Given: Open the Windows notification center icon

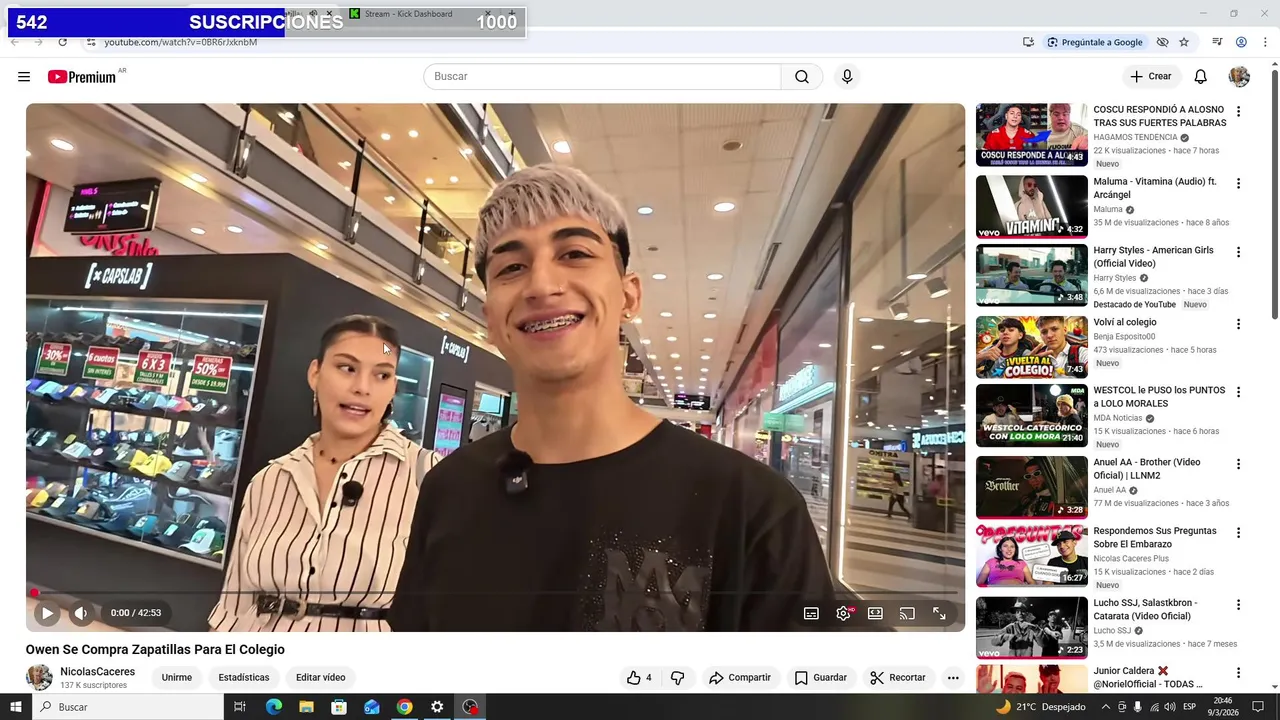Looking at the screenshot, I should [x=1259, y=707].
